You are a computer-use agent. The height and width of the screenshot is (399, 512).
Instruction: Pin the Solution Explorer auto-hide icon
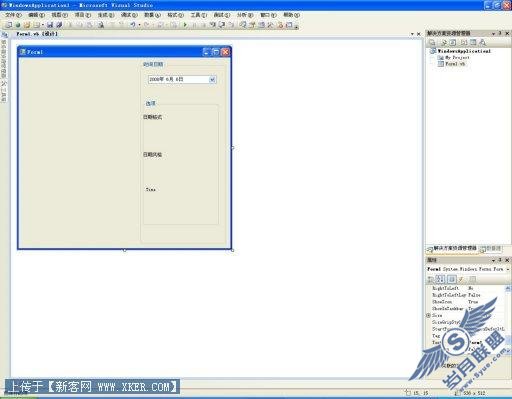coord(500,33)
